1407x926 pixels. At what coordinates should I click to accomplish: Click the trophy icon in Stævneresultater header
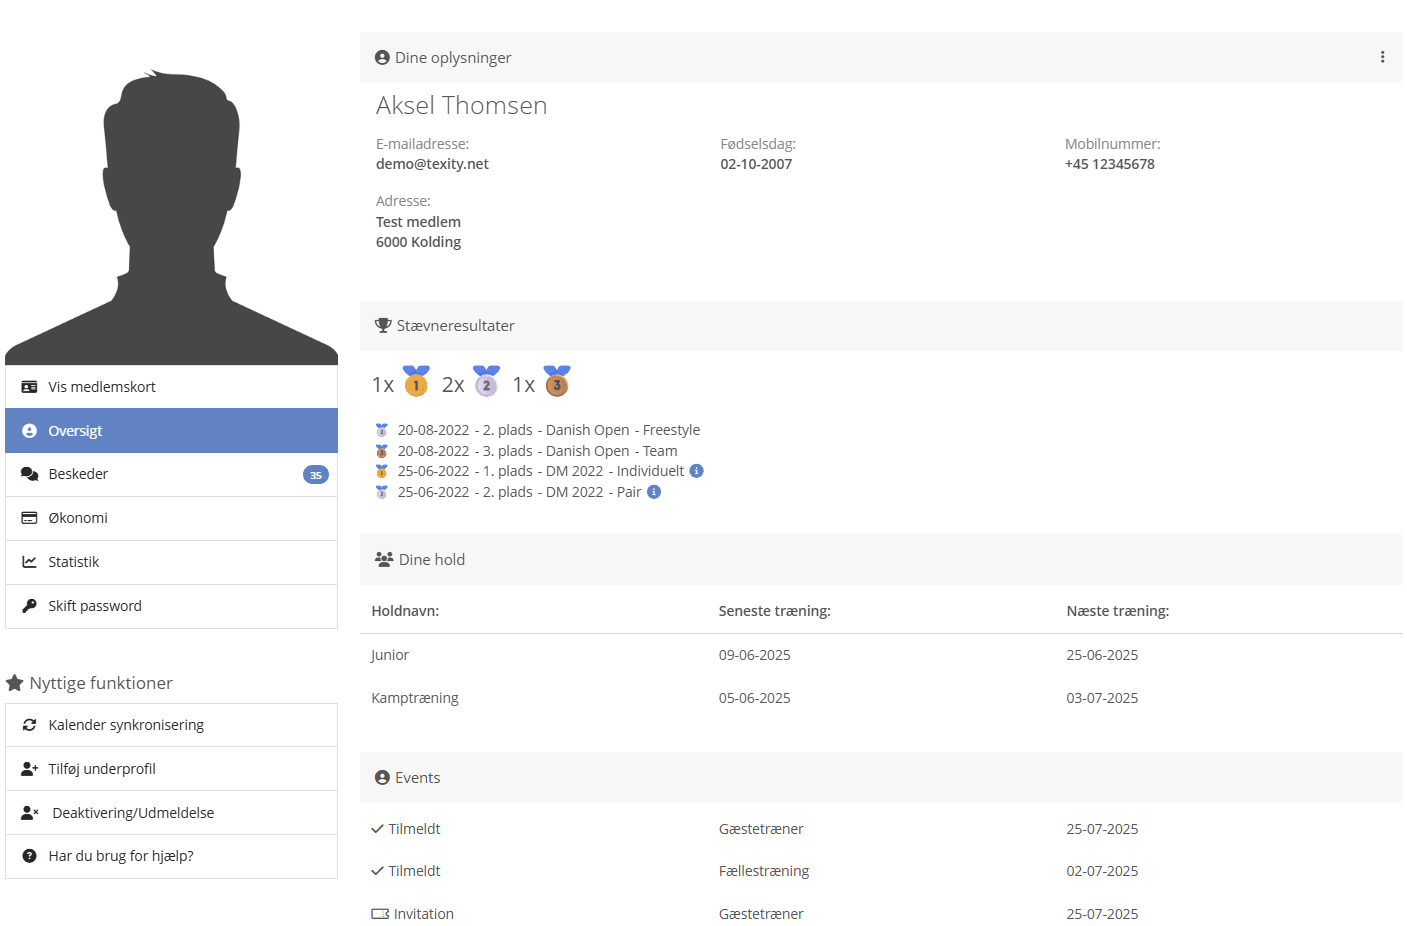tap(383, 325)
